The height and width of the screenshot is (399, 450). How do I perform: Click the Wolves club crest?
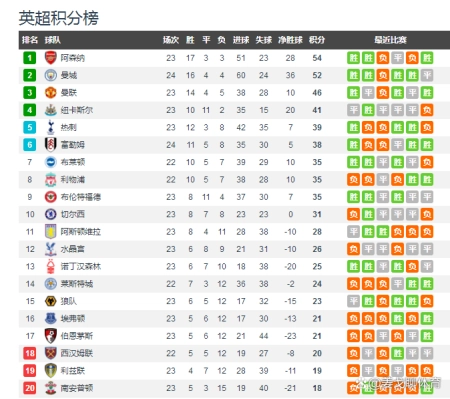pos(51,301)
